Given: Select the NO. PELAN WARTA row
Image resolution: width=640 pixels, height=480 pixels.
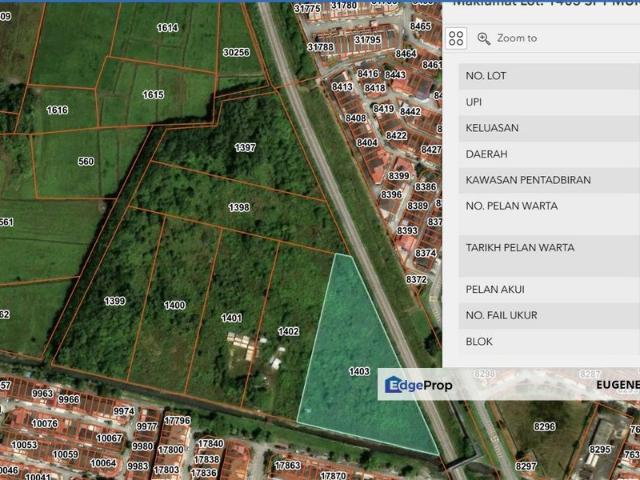Looking at the screenshot, I should point(549,214).
